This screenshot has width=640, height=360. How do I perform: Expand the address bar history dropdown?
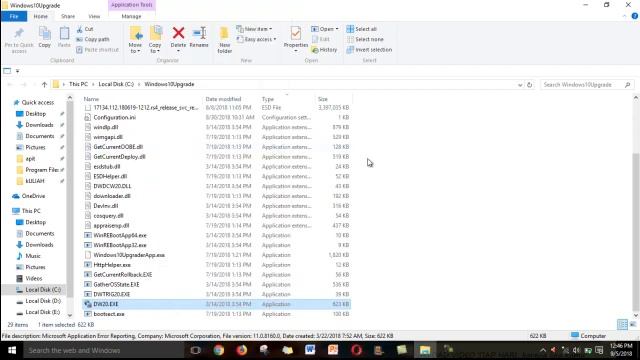(520, 85)
